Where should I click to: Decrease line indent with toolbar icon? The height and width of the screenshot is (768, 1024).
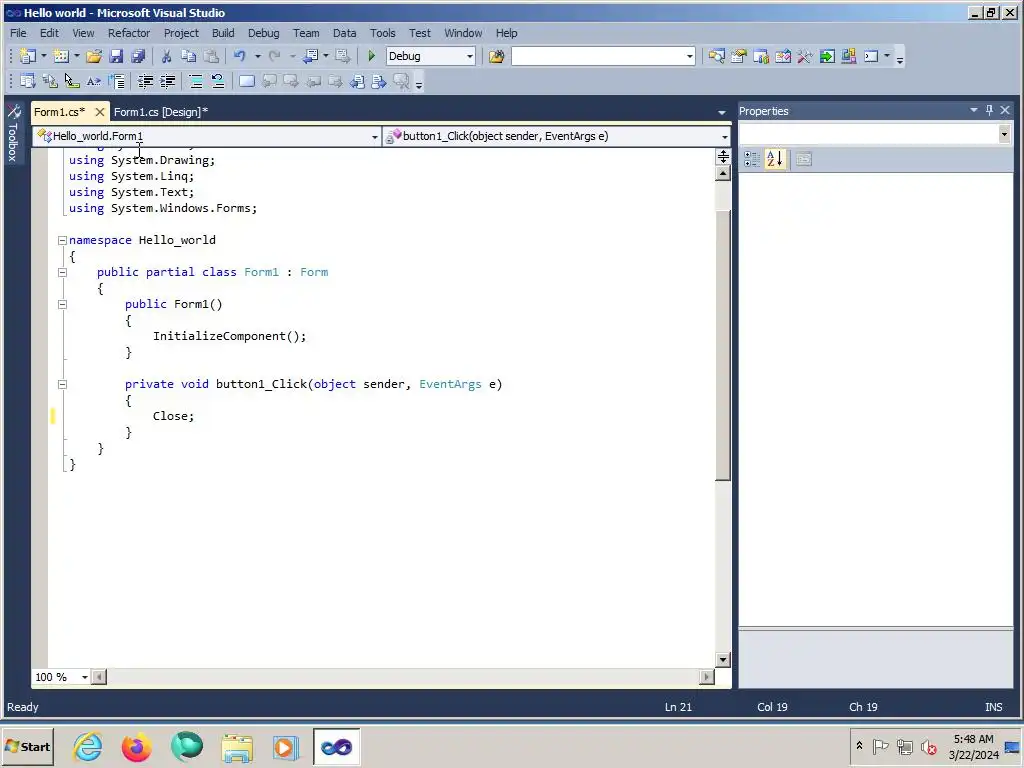pos(146,82)
